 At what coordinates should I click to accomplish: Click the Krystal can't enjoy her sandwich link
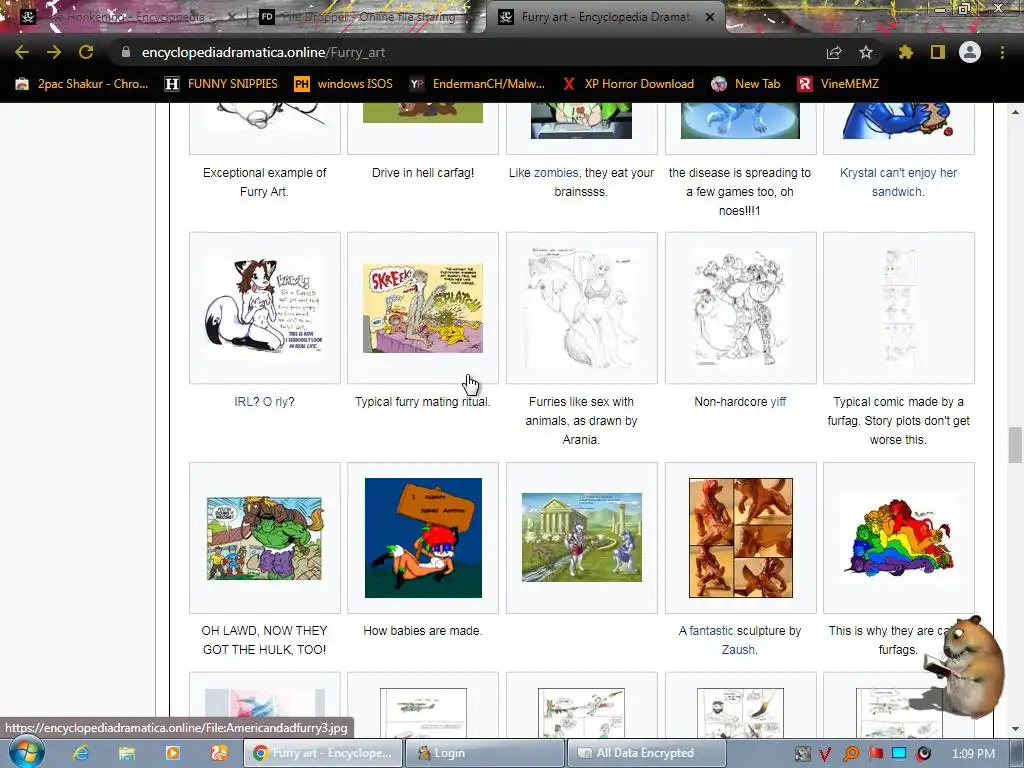[x=898, y=182]
